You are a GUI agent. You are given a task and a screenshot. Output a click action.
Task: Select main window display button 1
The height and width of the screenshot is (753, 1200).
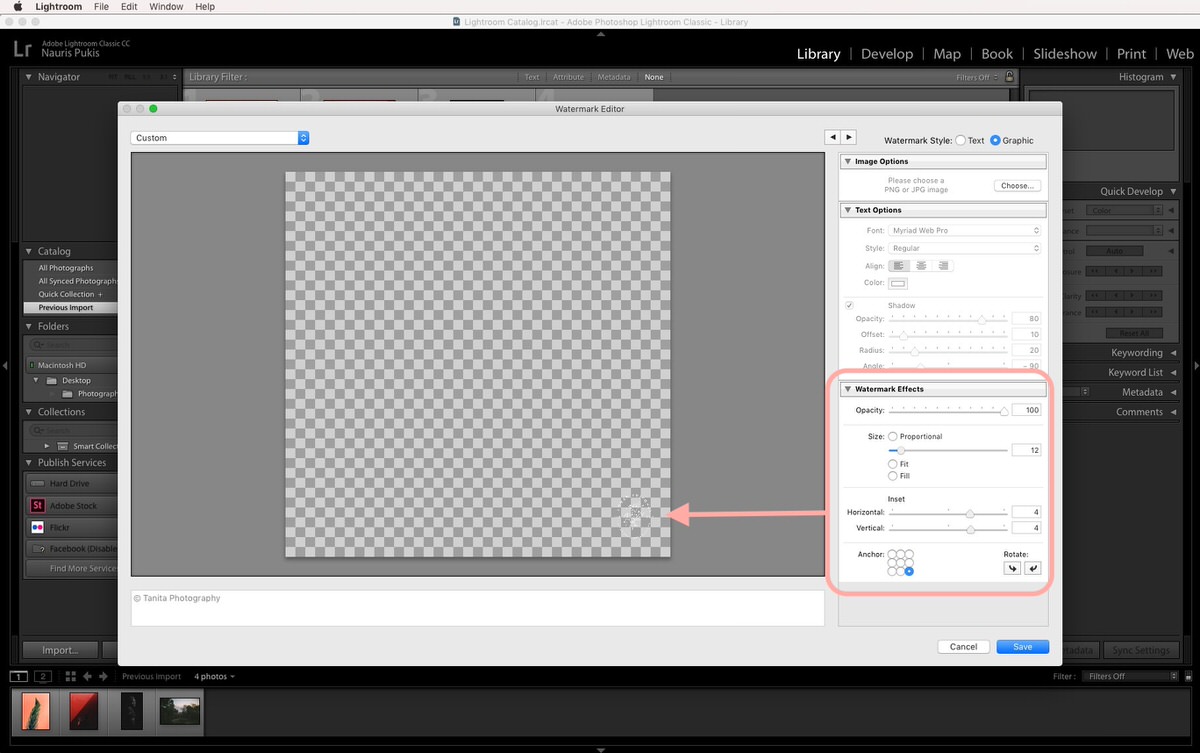tap(21, 676)
